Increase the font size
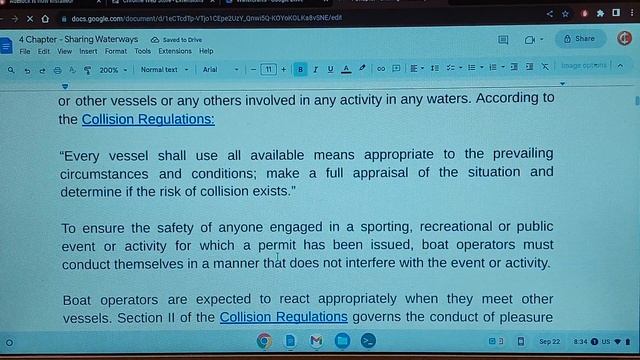The height and width of the screenshot is (360, 640). [x=284, y=69]
